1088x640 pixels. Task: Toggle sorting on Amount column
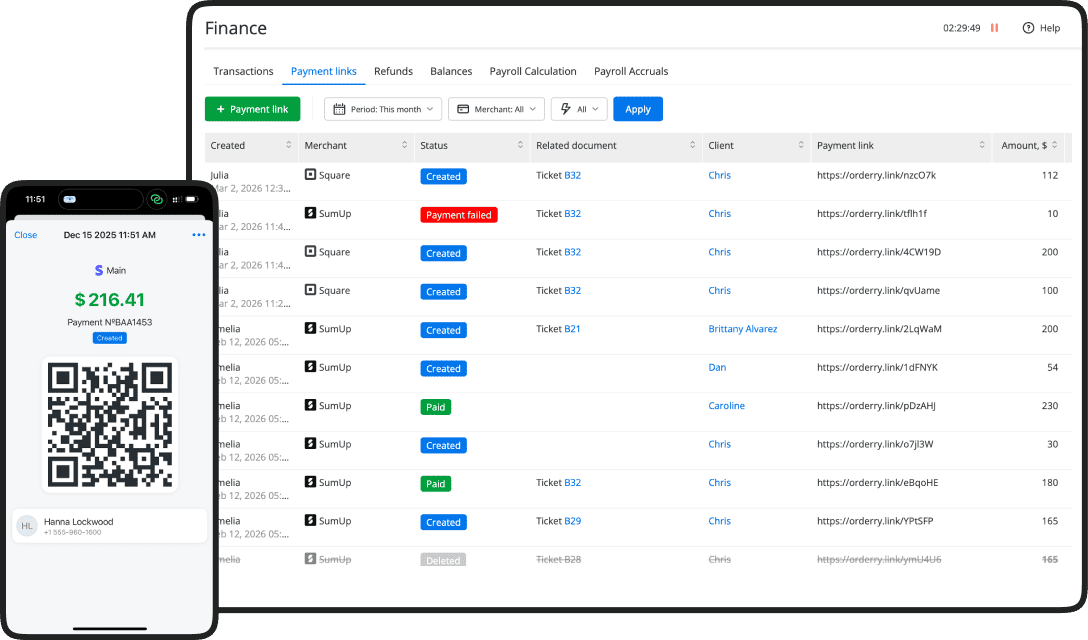click(x=1055, y=146)
